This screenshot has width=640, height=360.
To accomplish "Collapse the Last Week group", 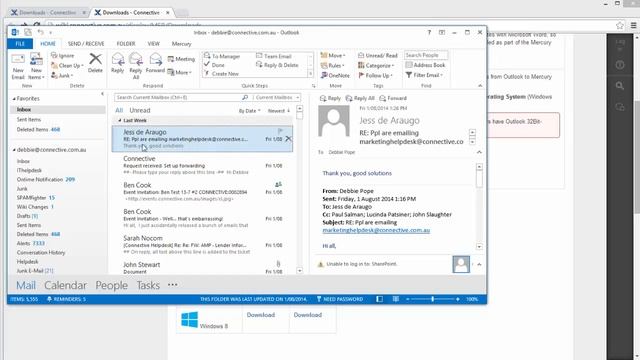I will coord(120,120).
